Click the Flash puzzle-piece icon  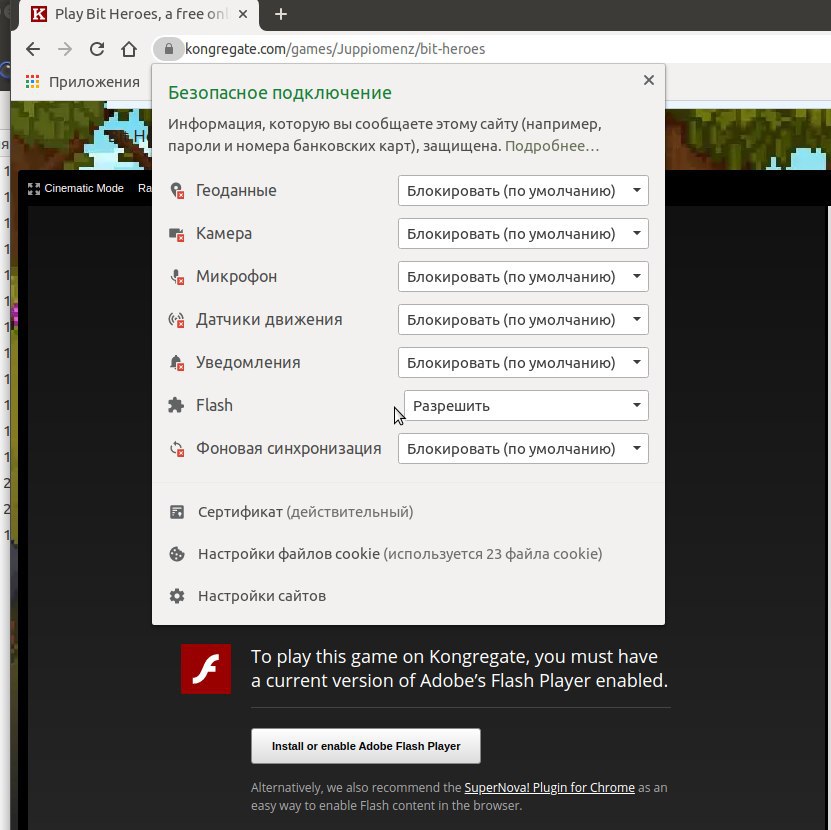click(x=176, y=405)
